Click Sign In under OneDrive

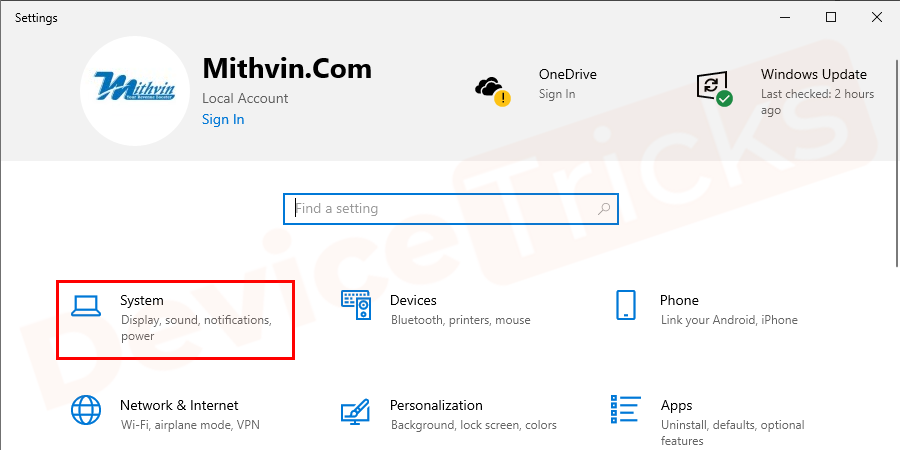click(x=557, y=94)
